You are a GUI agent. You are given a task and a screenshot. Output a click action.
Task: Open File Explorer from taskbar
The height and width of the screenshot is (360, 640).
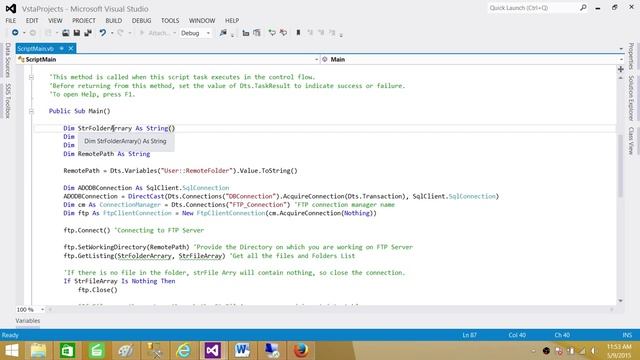(x=38, y=351)
